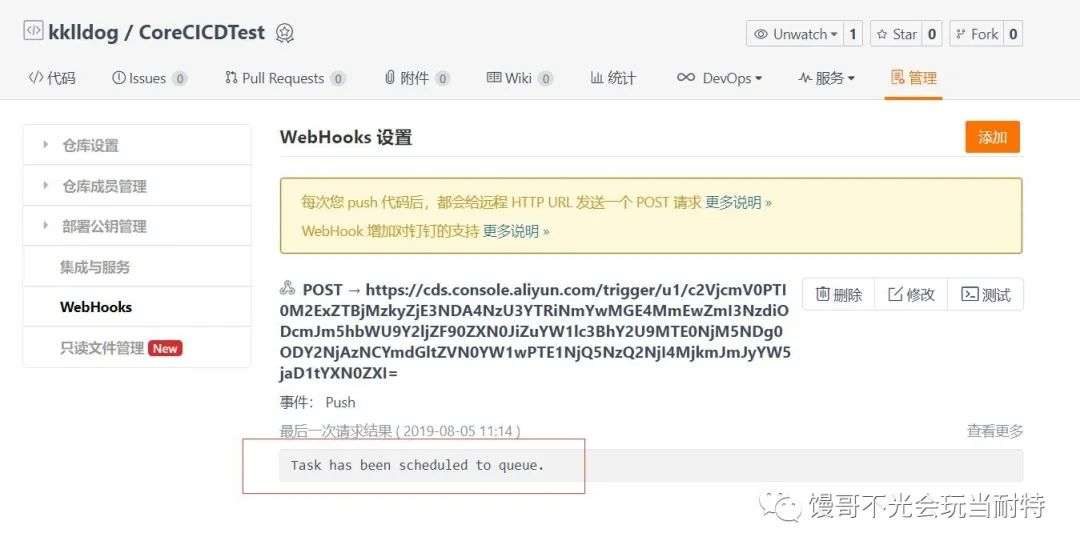This screenshot has width=1080, height=553.
Task: Test the webhook with 测试 button
Action: coord(986,294)
